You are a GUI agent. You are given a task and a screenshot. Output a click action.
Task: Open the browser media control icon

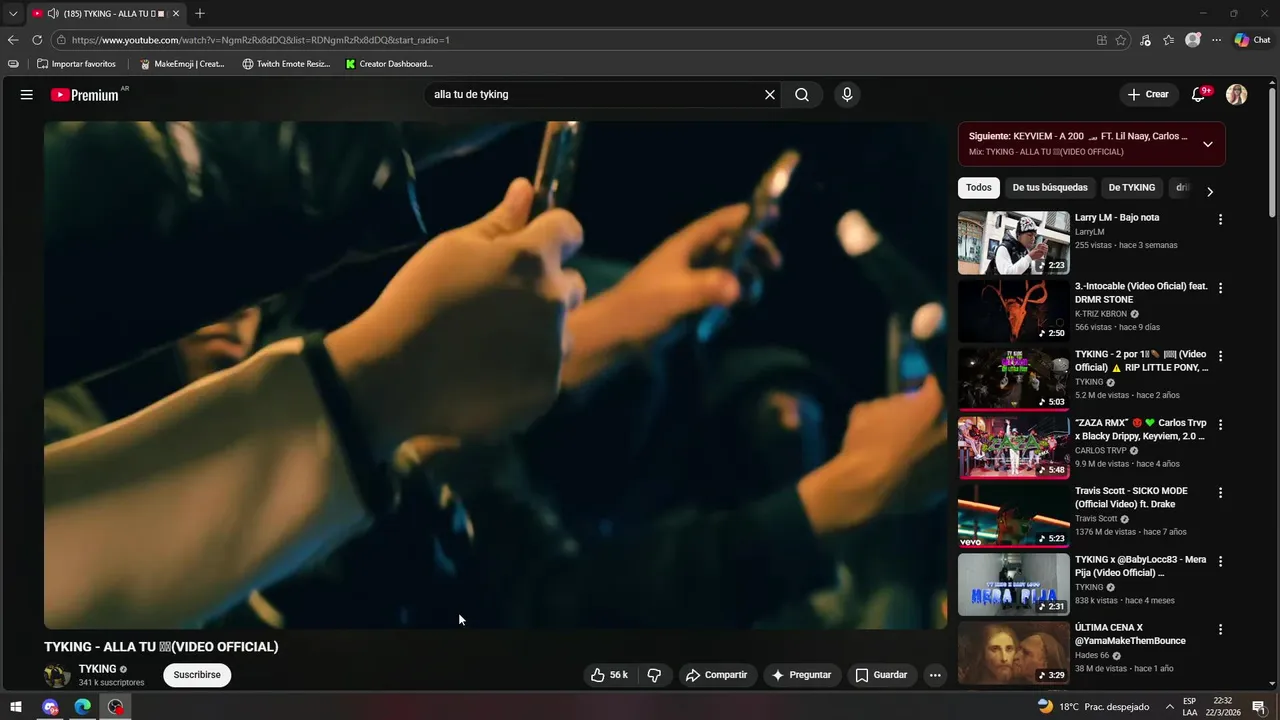click(x=1145, y=40)
